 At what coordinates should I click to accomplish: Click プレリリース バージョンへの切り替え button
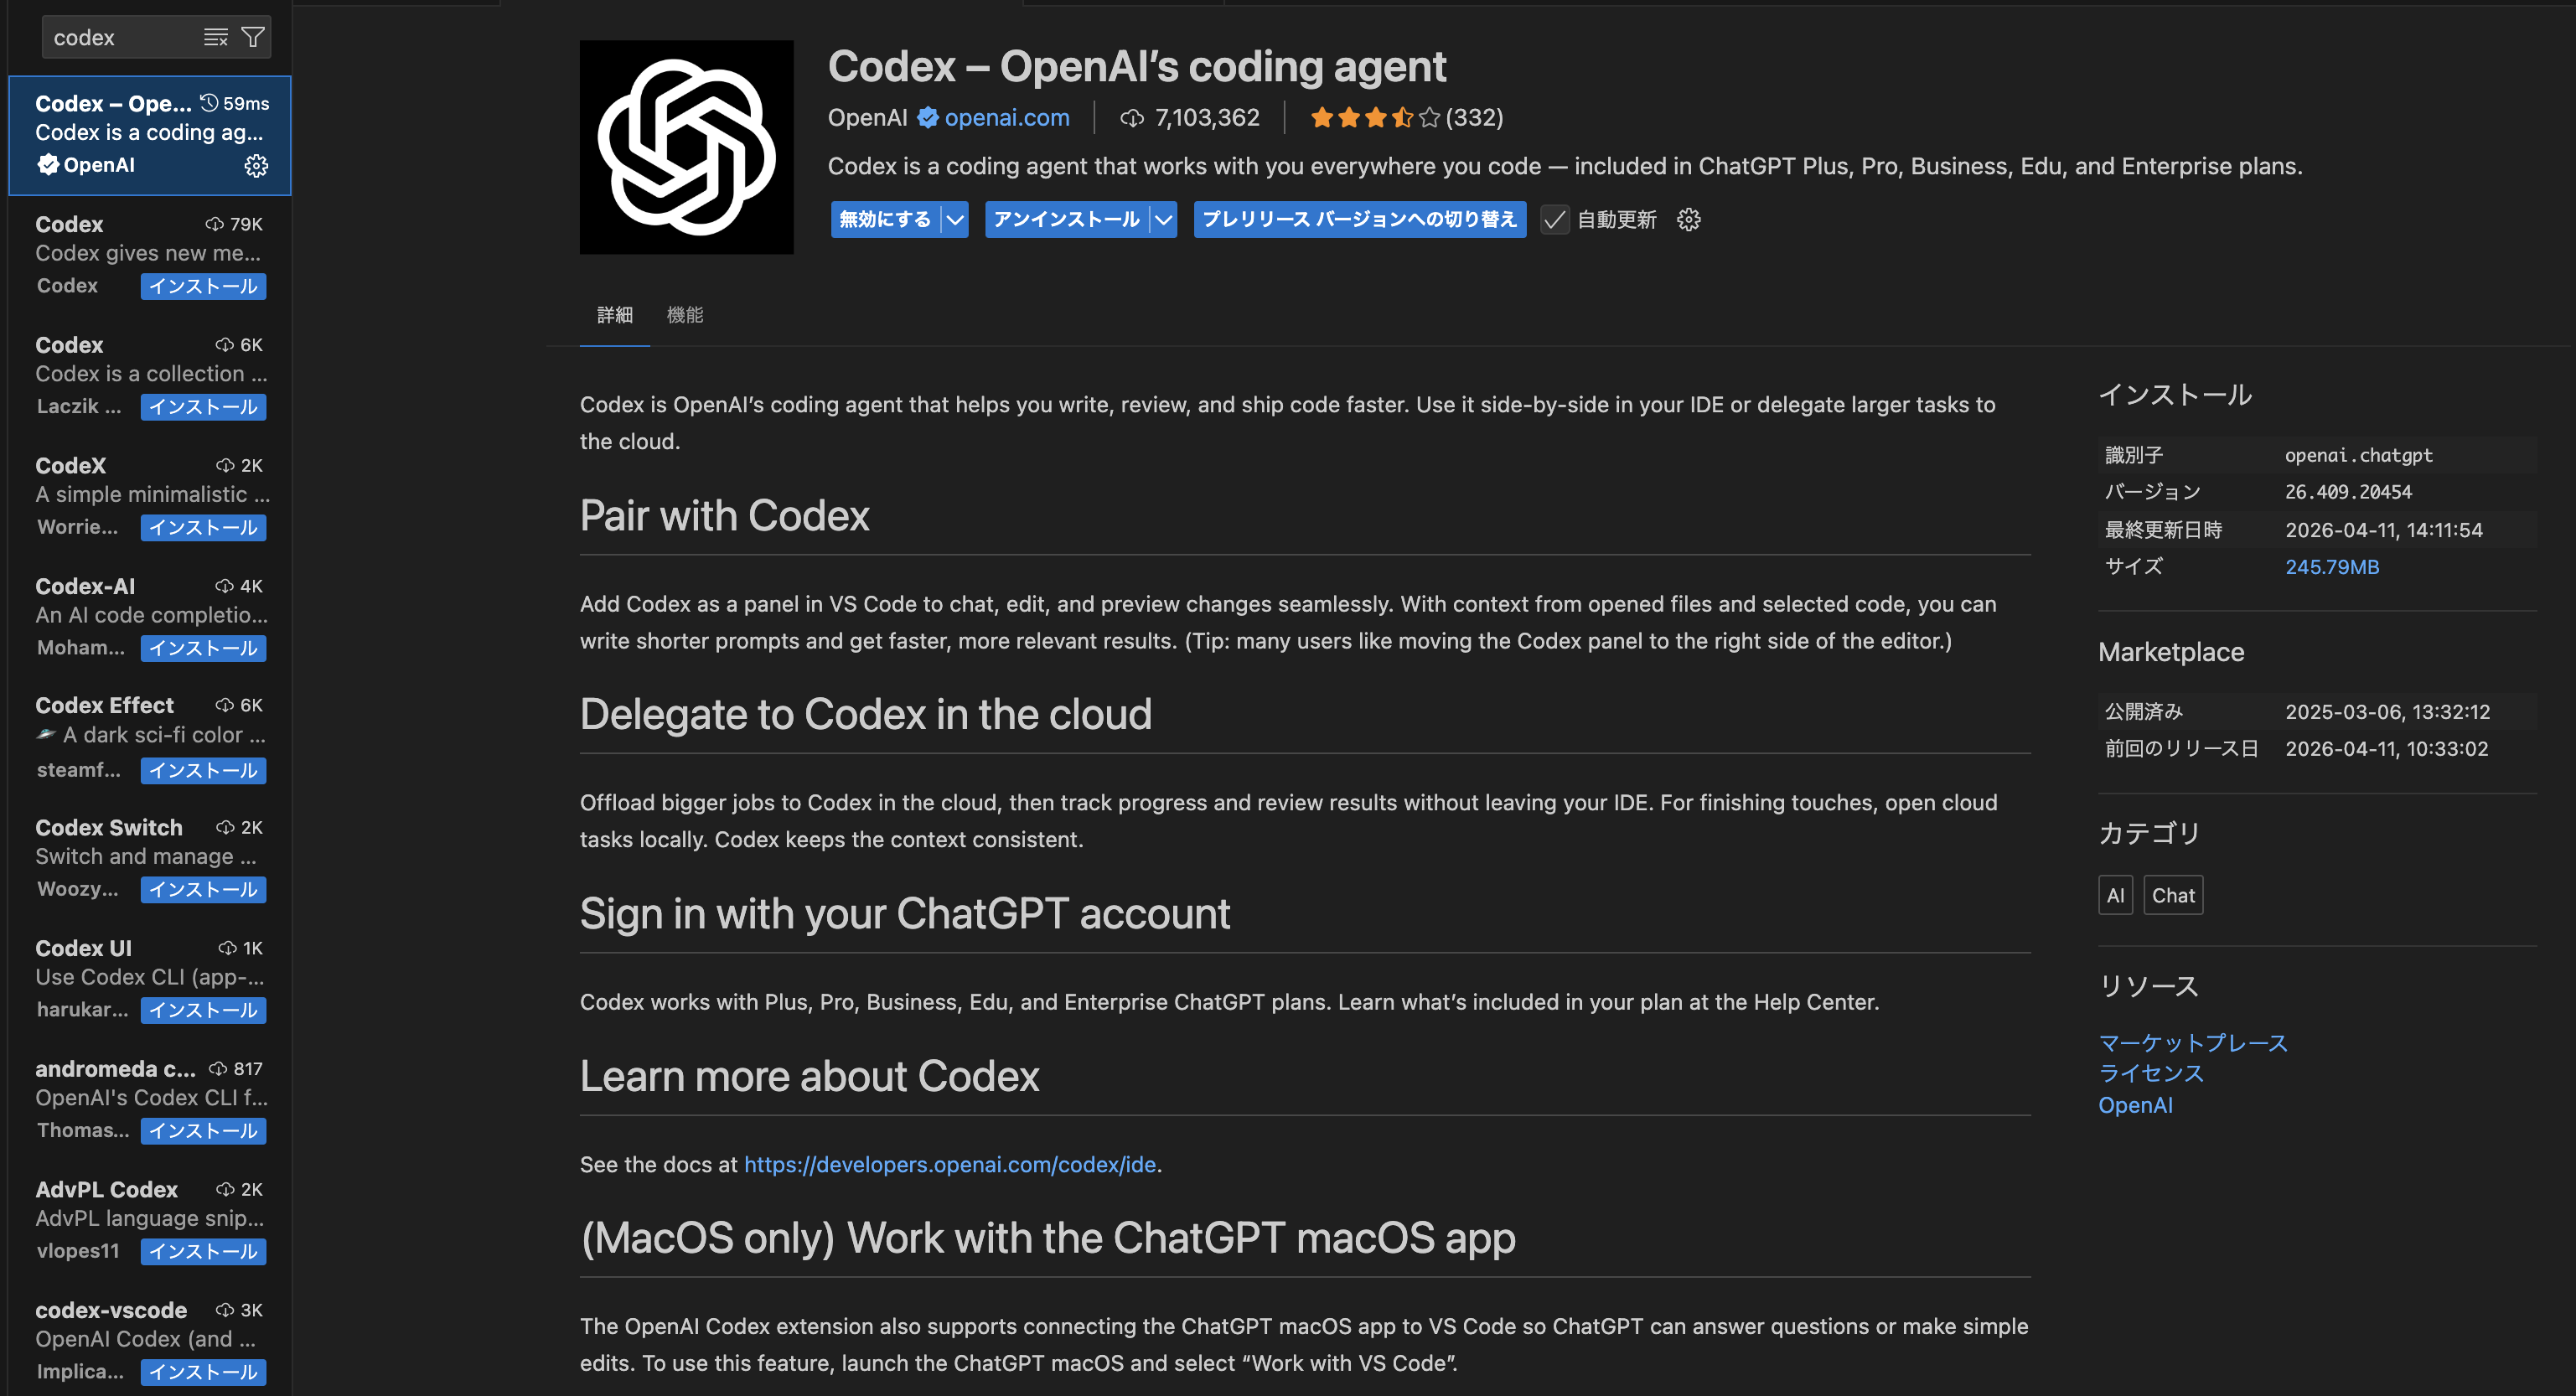pyautogui.click(x=1359, y=220)
